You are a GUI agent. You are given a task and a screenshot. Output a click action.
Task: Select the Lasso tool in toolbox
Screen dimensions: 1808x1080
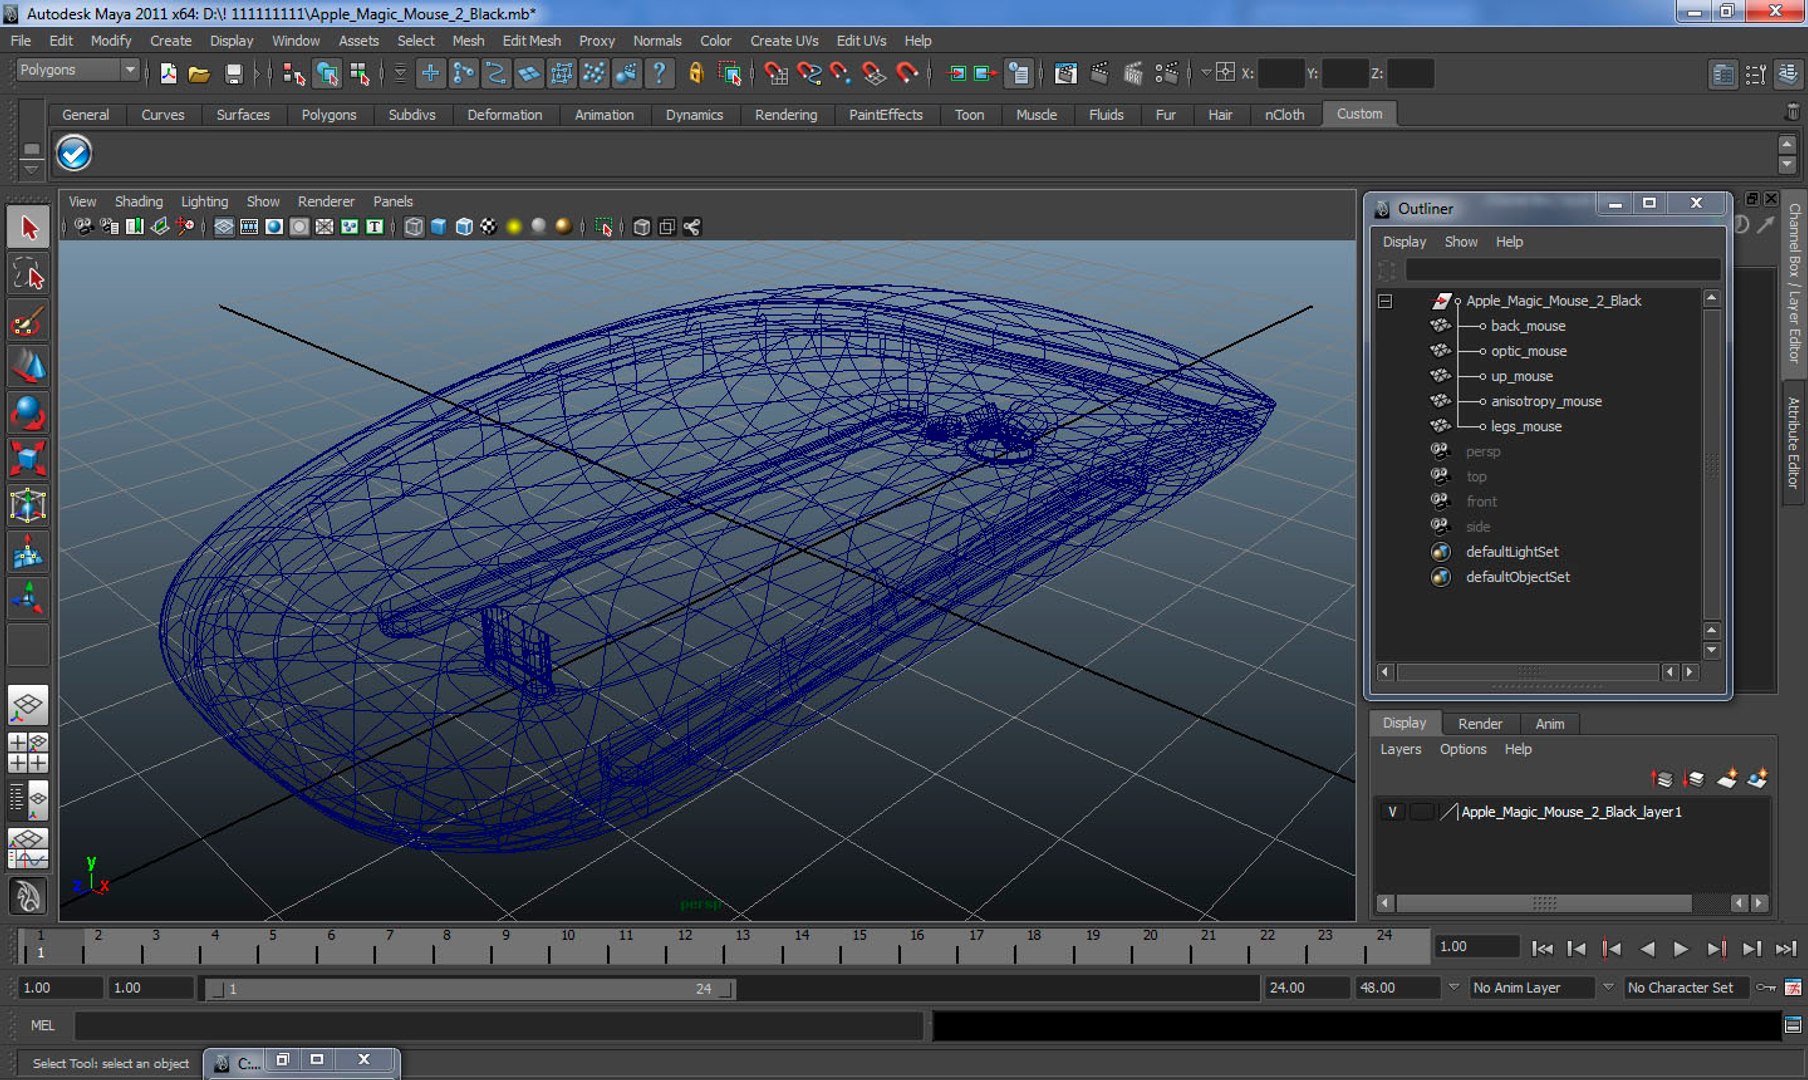pyautogui.click(x=28, y=274)
